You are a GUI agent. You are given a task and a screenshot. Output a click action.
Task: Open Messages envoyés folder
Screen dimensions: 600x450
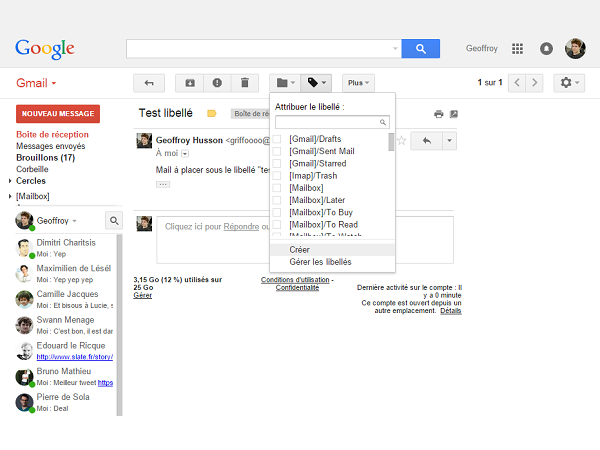click(51, 146)
